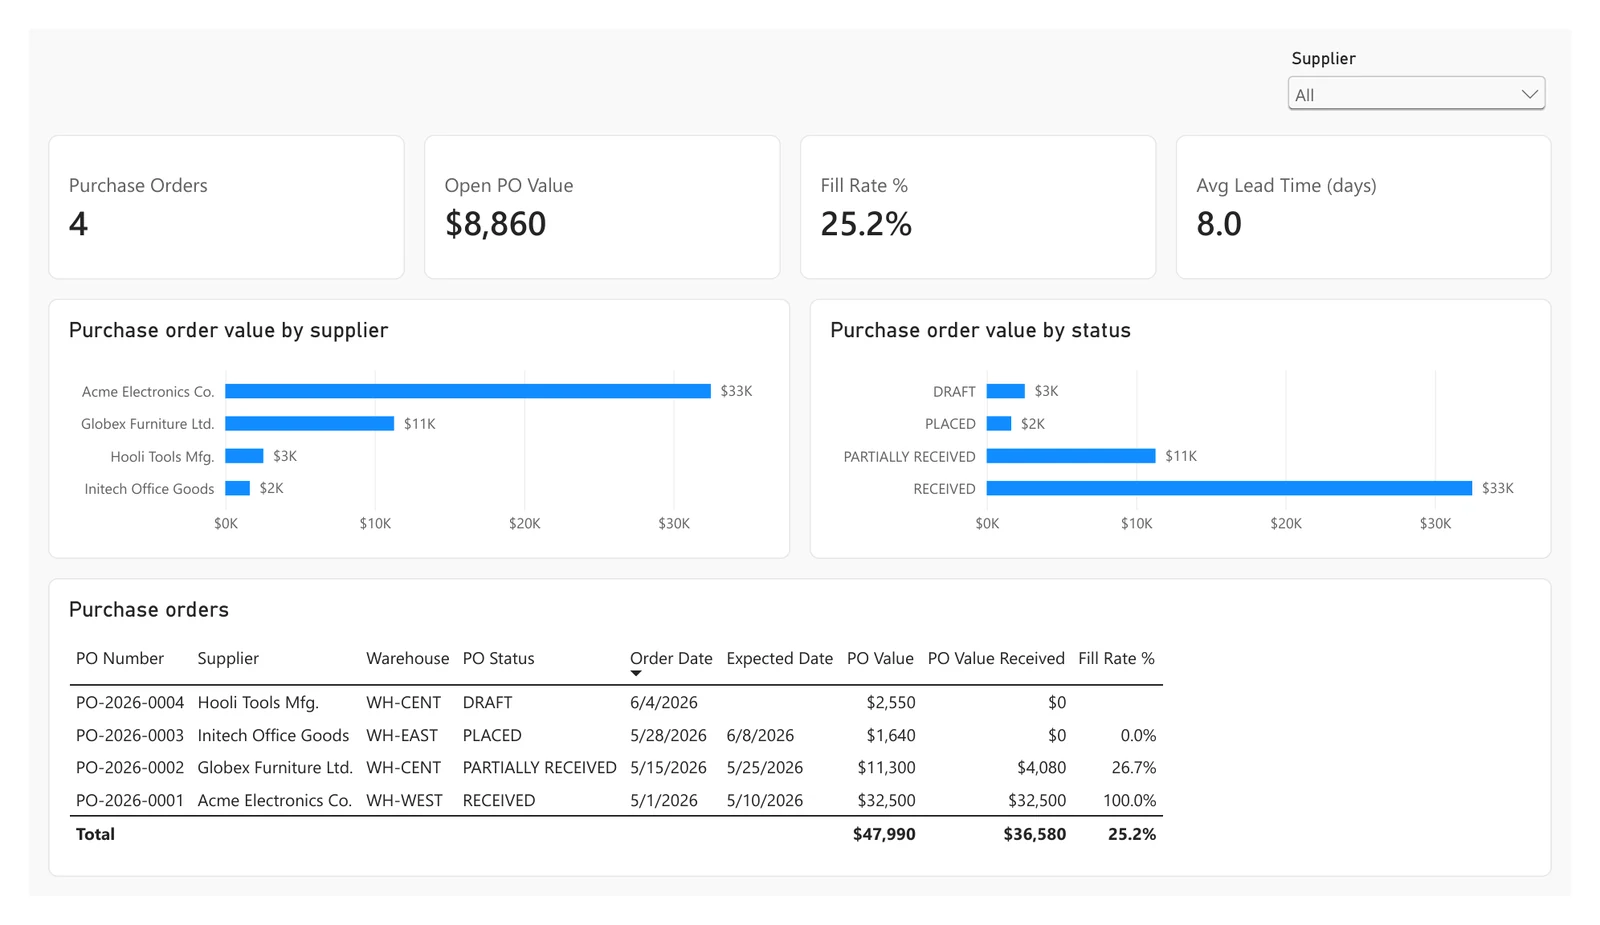Sort by Expected Date column header
This screenshot has width=1600, height=925.
tap(780, 658)
